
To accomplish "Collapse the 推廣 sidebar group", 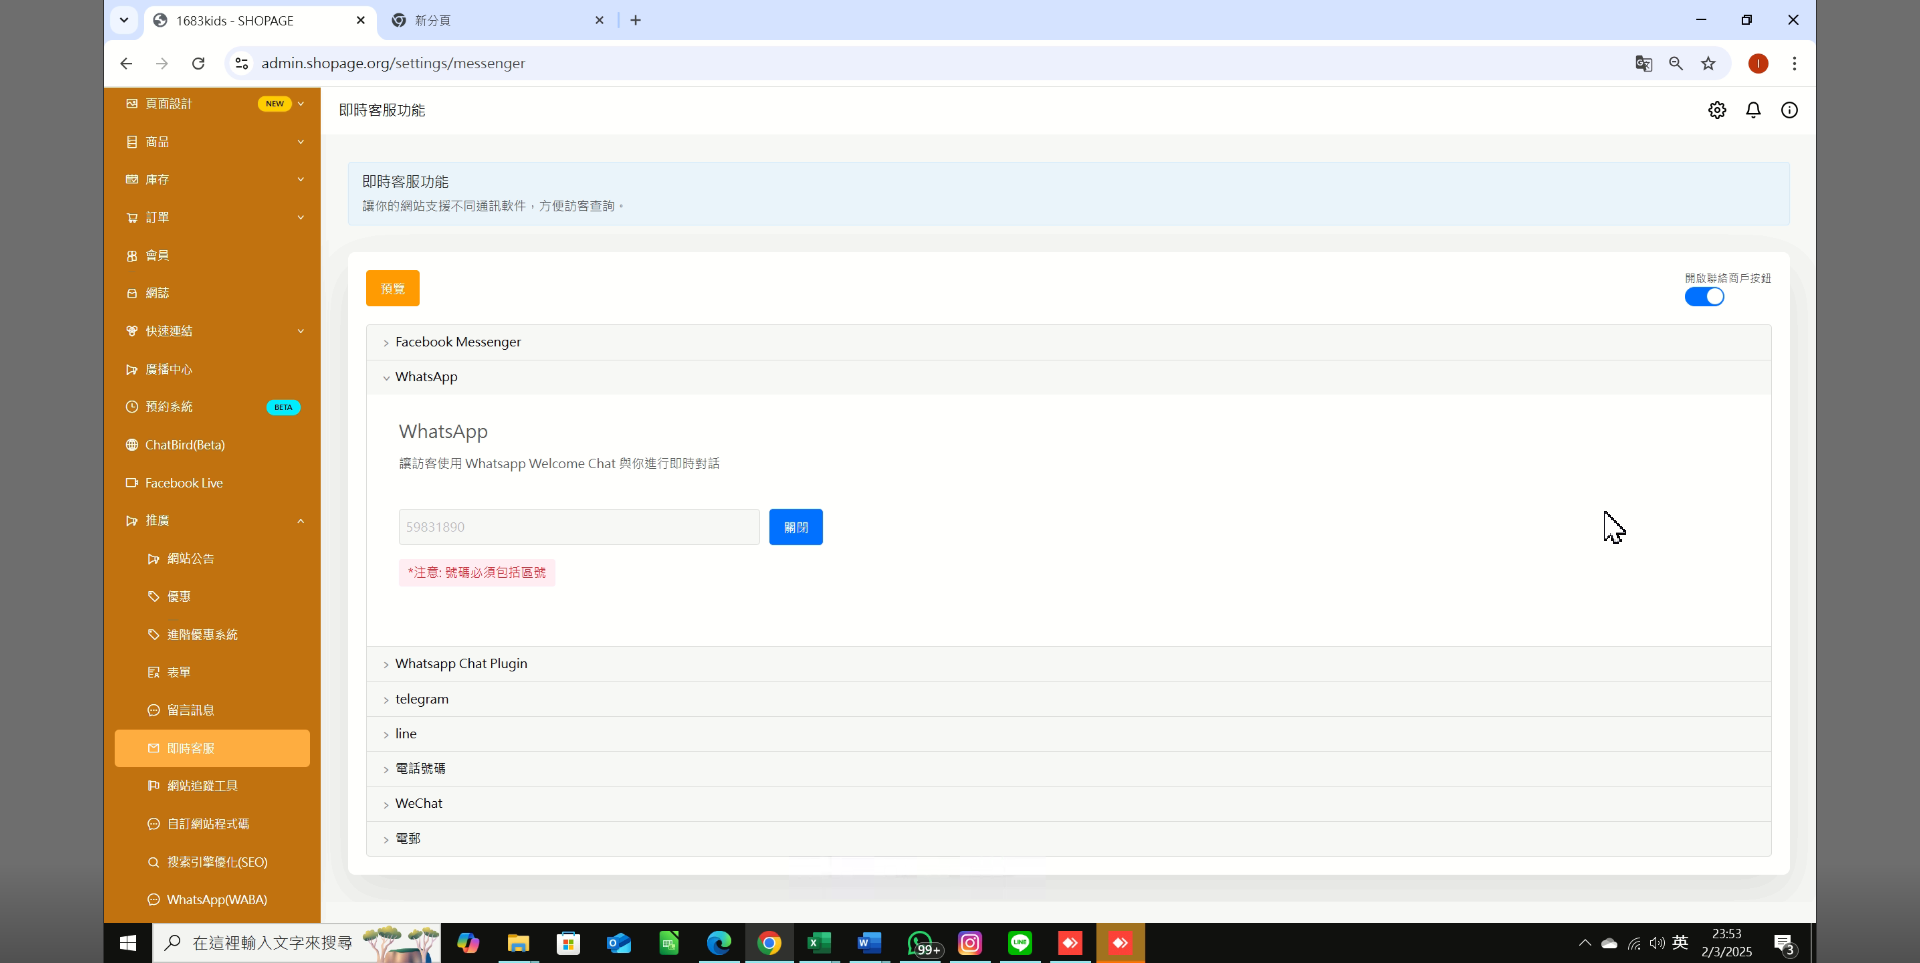I will click(x=212, y=521).
